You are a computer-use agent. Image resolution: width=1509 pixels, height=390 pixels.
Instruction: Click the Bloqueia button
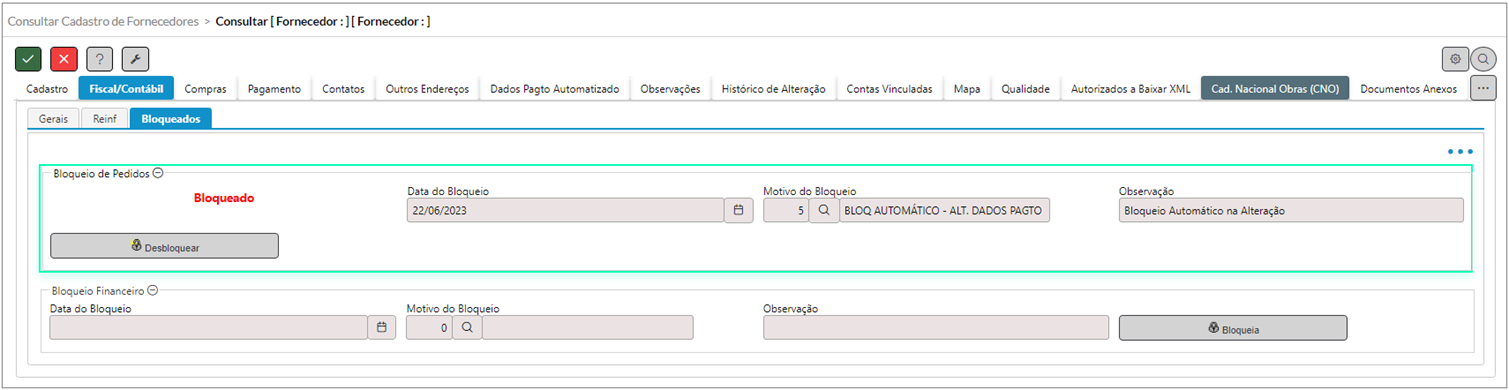click(x=1233, y=328)
